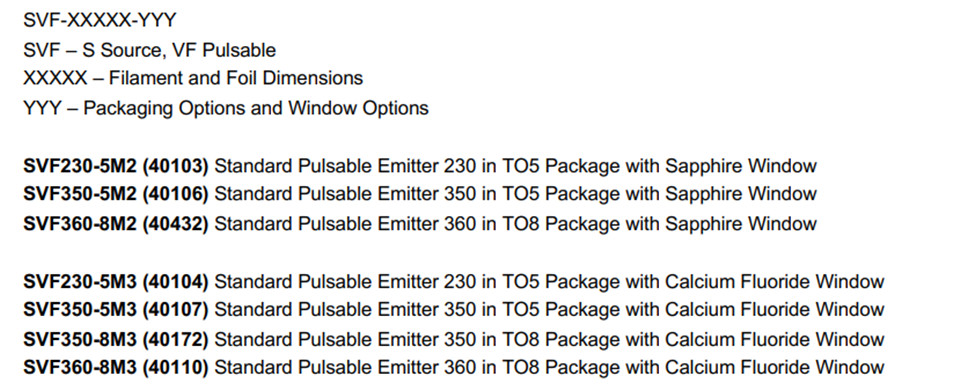Click the SVF-XXXXX-YYY heading text
The height and width of the screenshot is (390, 960).
[100, 20]
